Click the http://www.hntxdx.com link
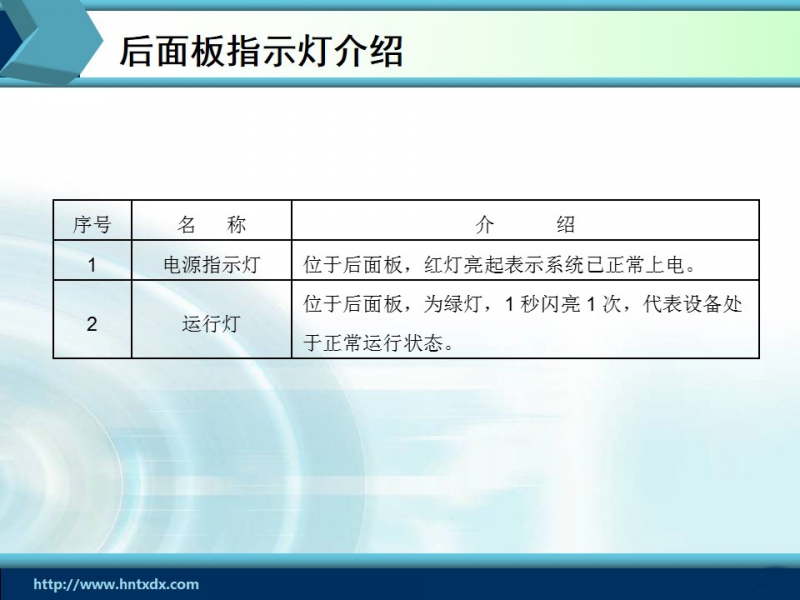This screenshot has width=800, height=600. coord(116,584)
